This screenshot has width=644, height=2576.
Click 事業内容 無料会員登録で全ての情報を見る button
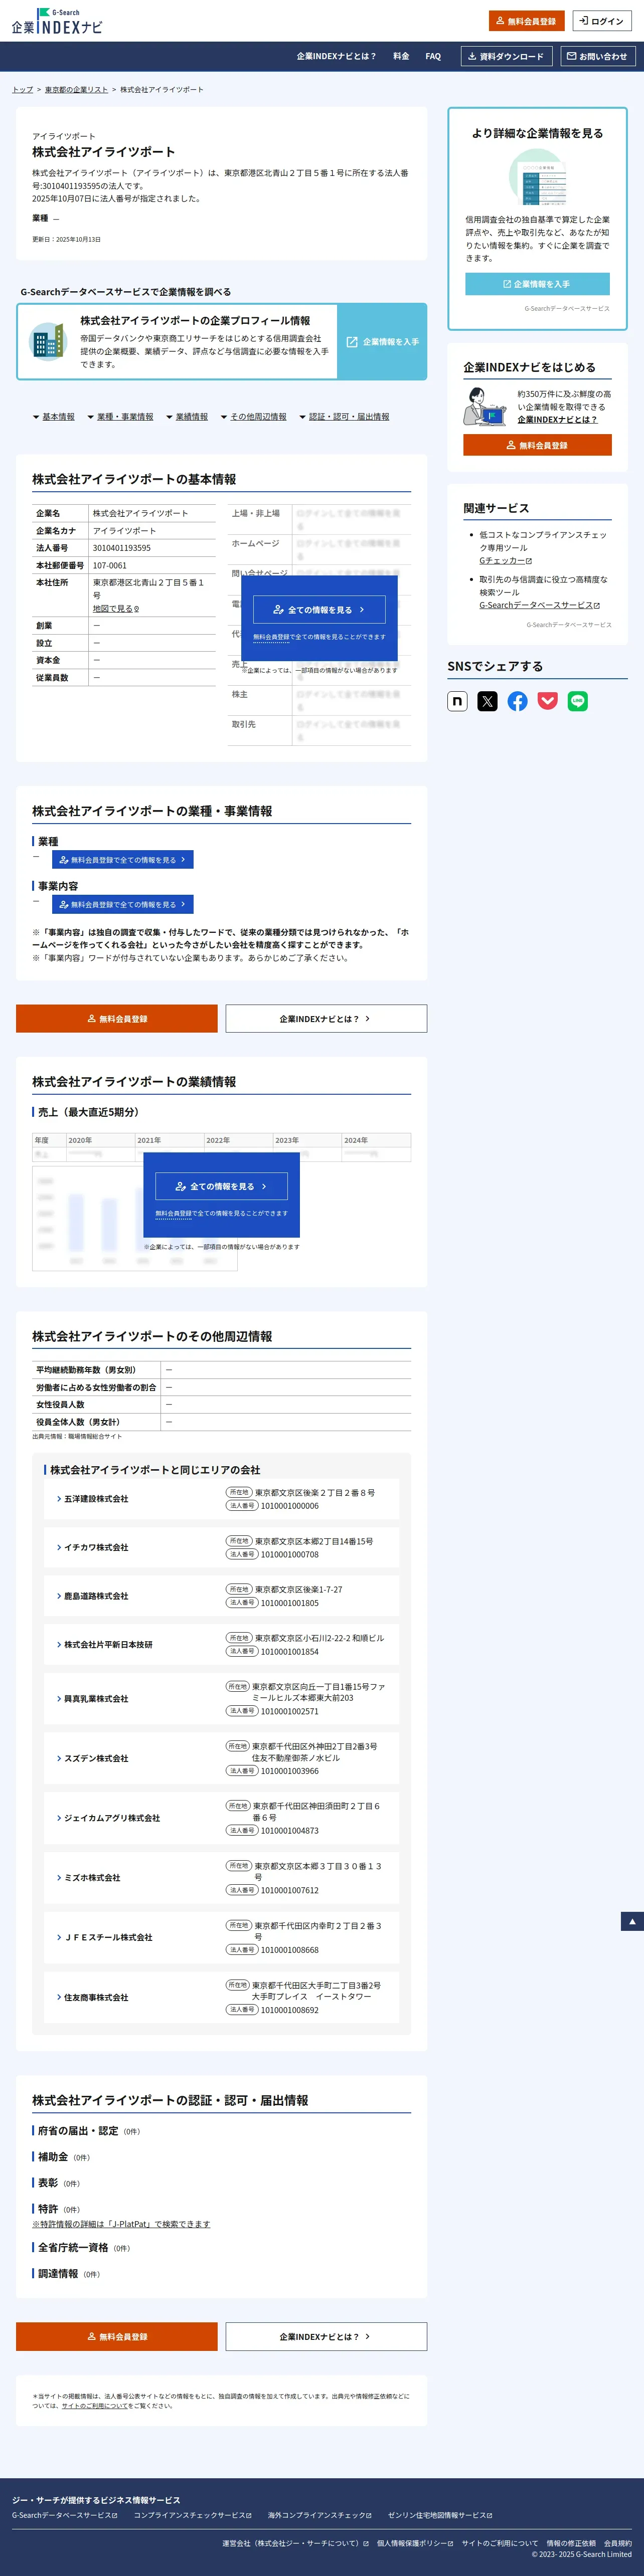click(x=123, y=904)
